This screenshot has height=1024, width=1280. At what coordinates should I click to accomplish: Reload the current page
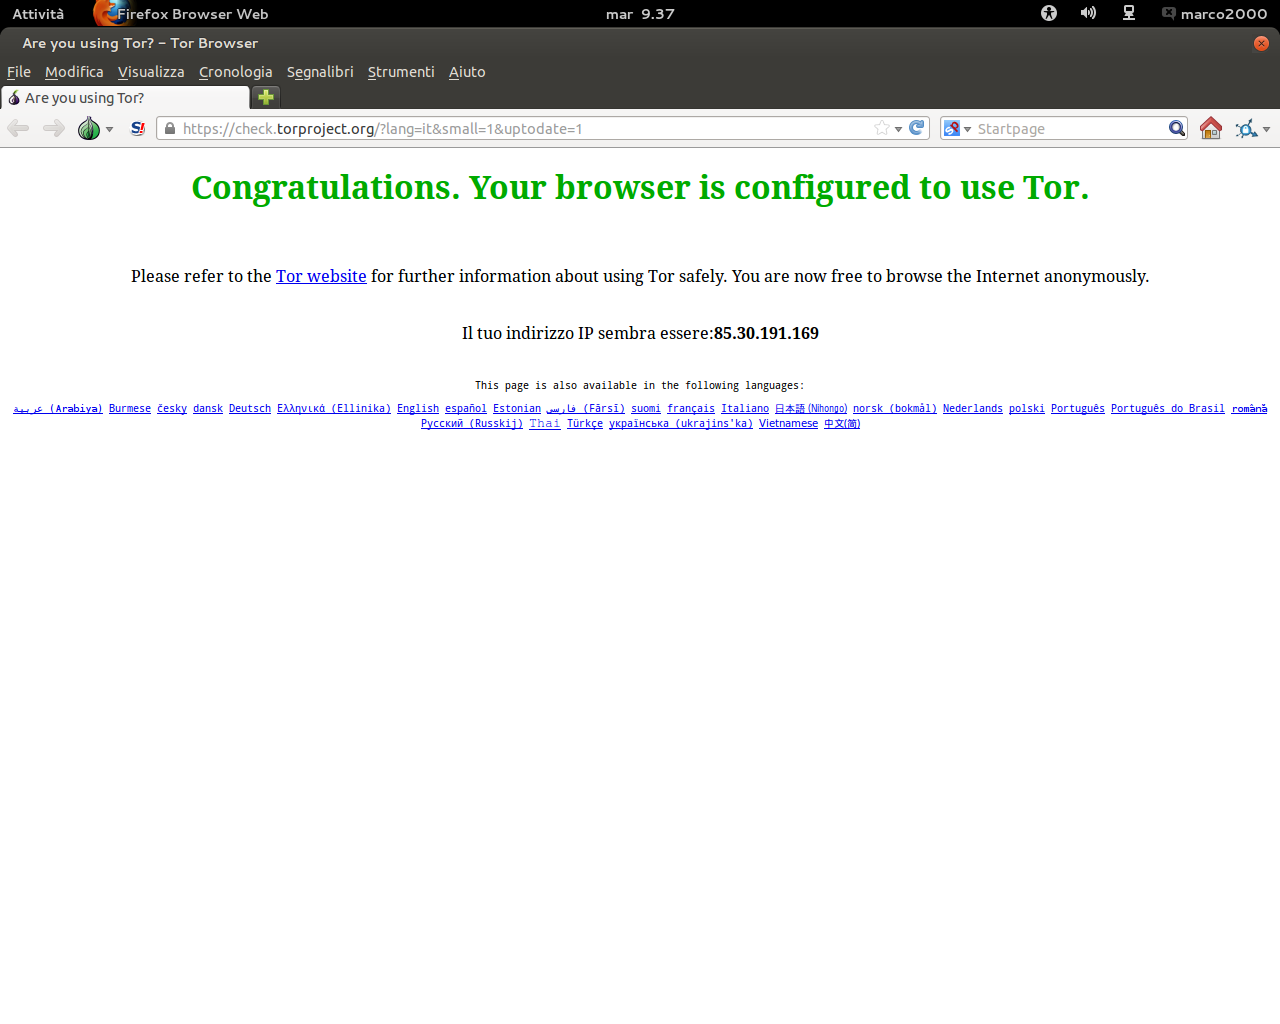(917, 127)
